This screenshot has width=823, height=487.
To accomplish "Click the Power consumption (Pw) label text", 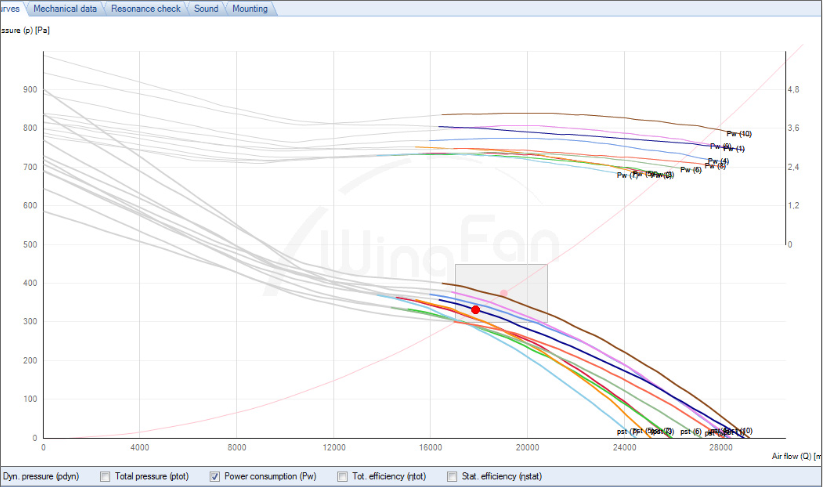I will click(x=268, y=477).
